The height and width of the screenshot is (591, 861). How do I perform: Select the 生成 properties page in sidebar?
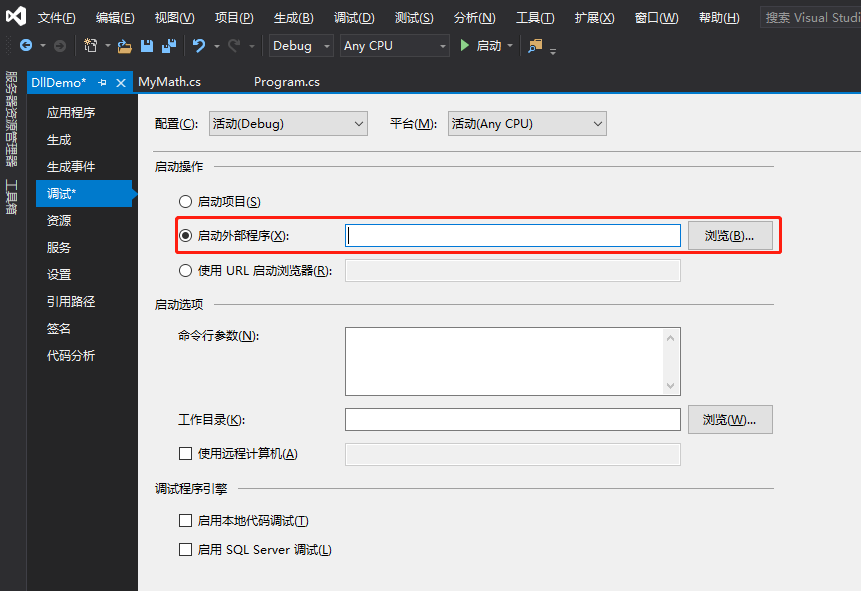(59, 140)
